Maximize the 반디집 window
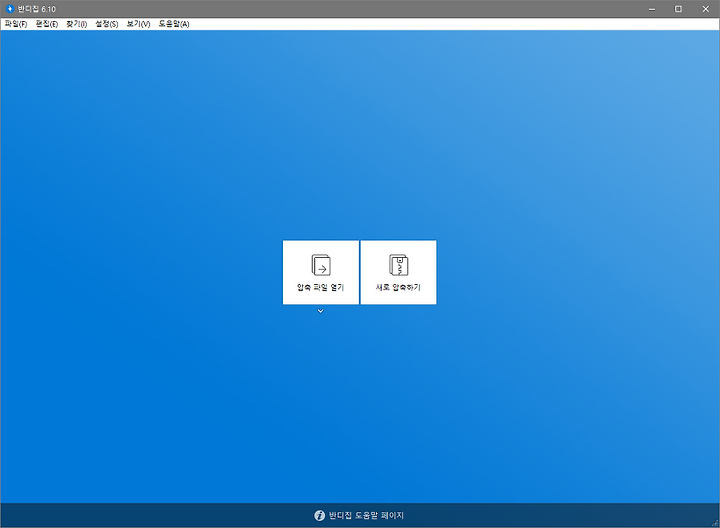Viewport: 720px width, 528px height. (x=678, y=9)
